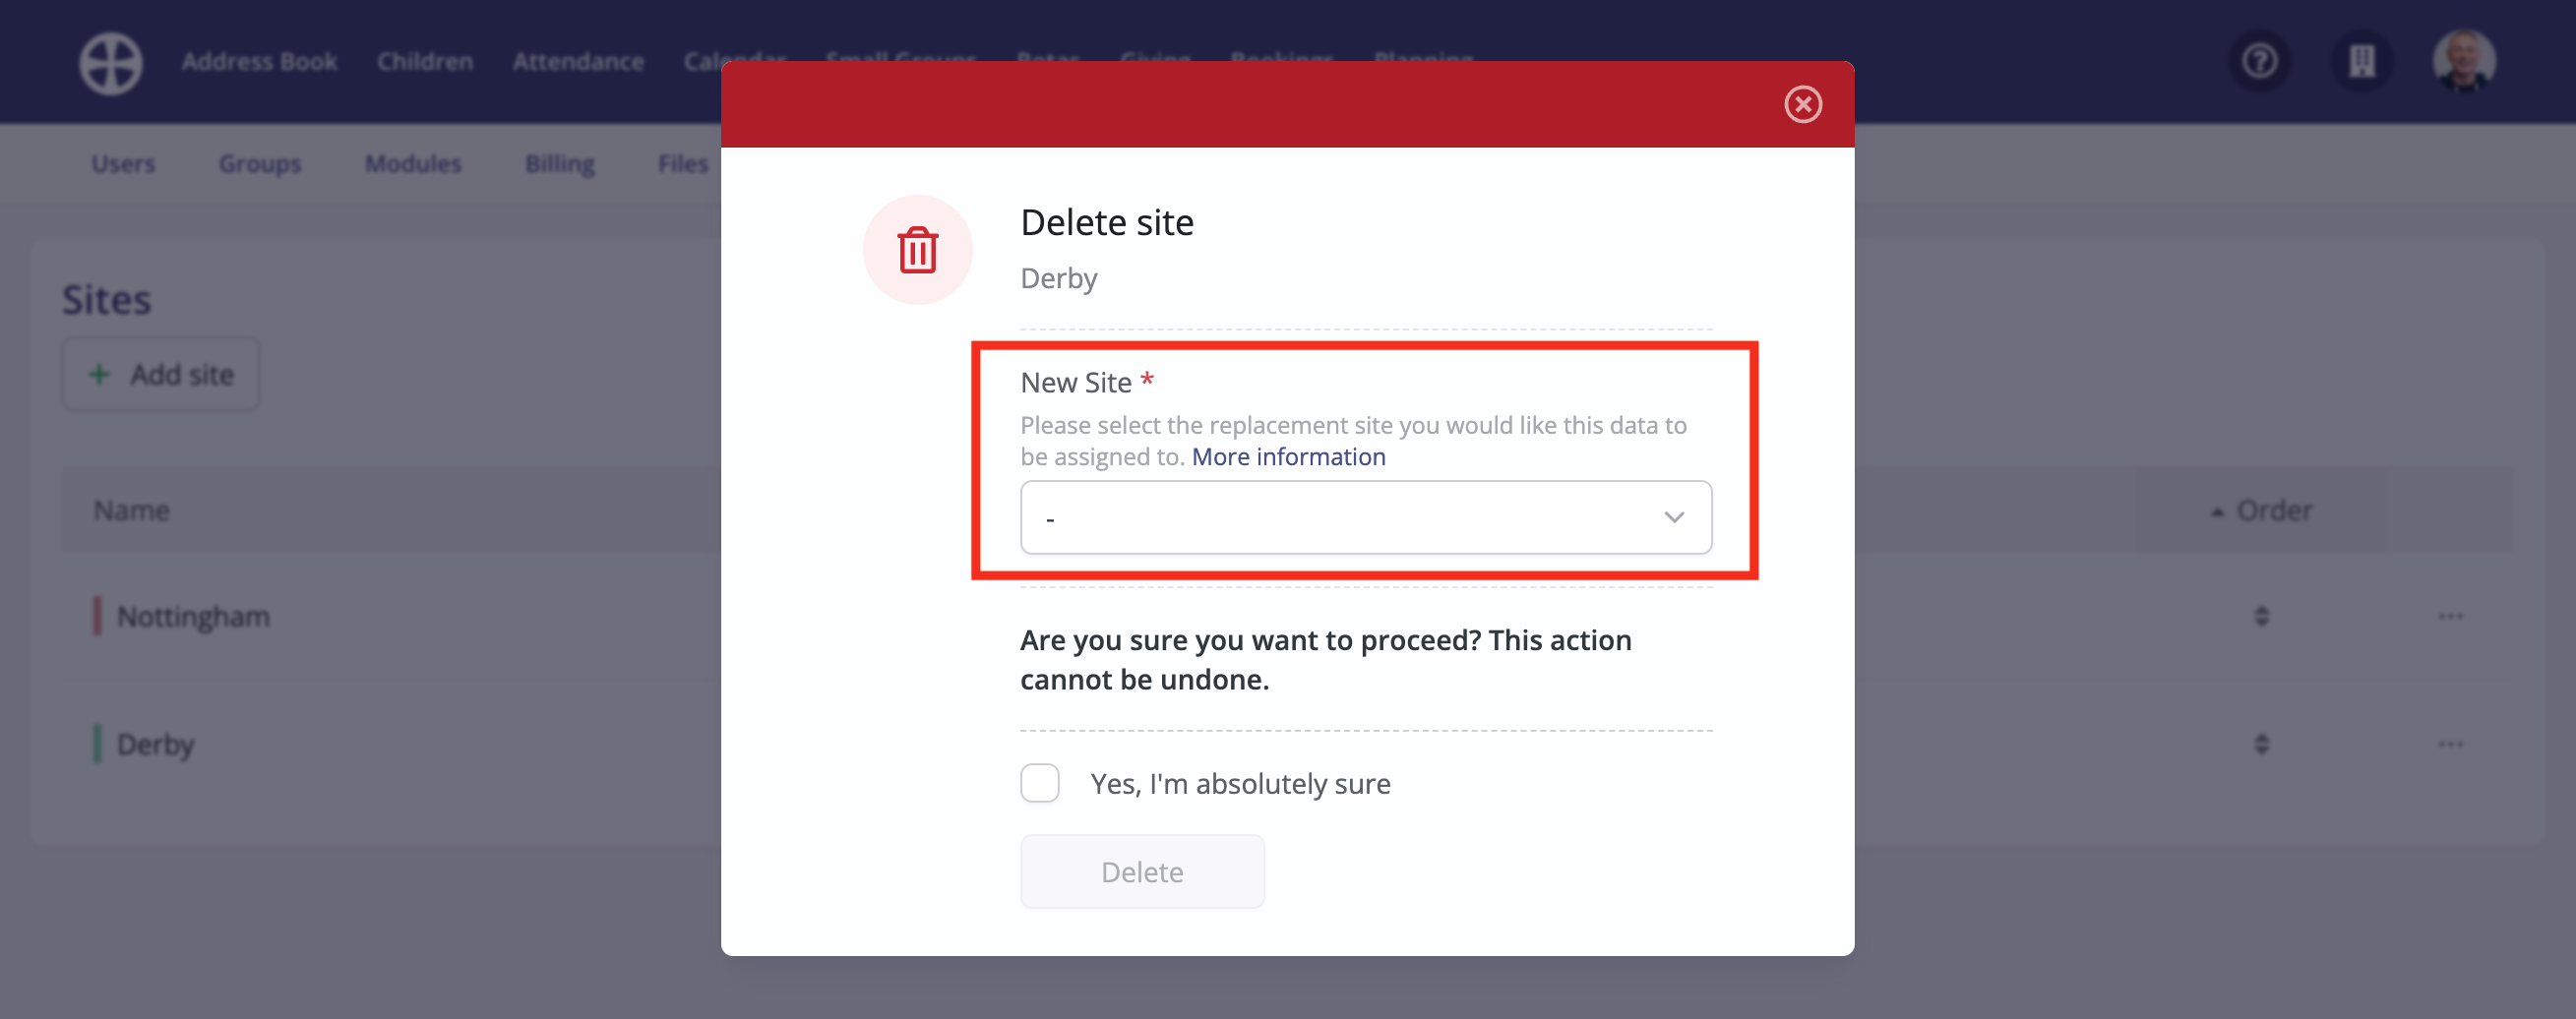
Task: Open the Address Book module
Action: (x=259, y=62)
